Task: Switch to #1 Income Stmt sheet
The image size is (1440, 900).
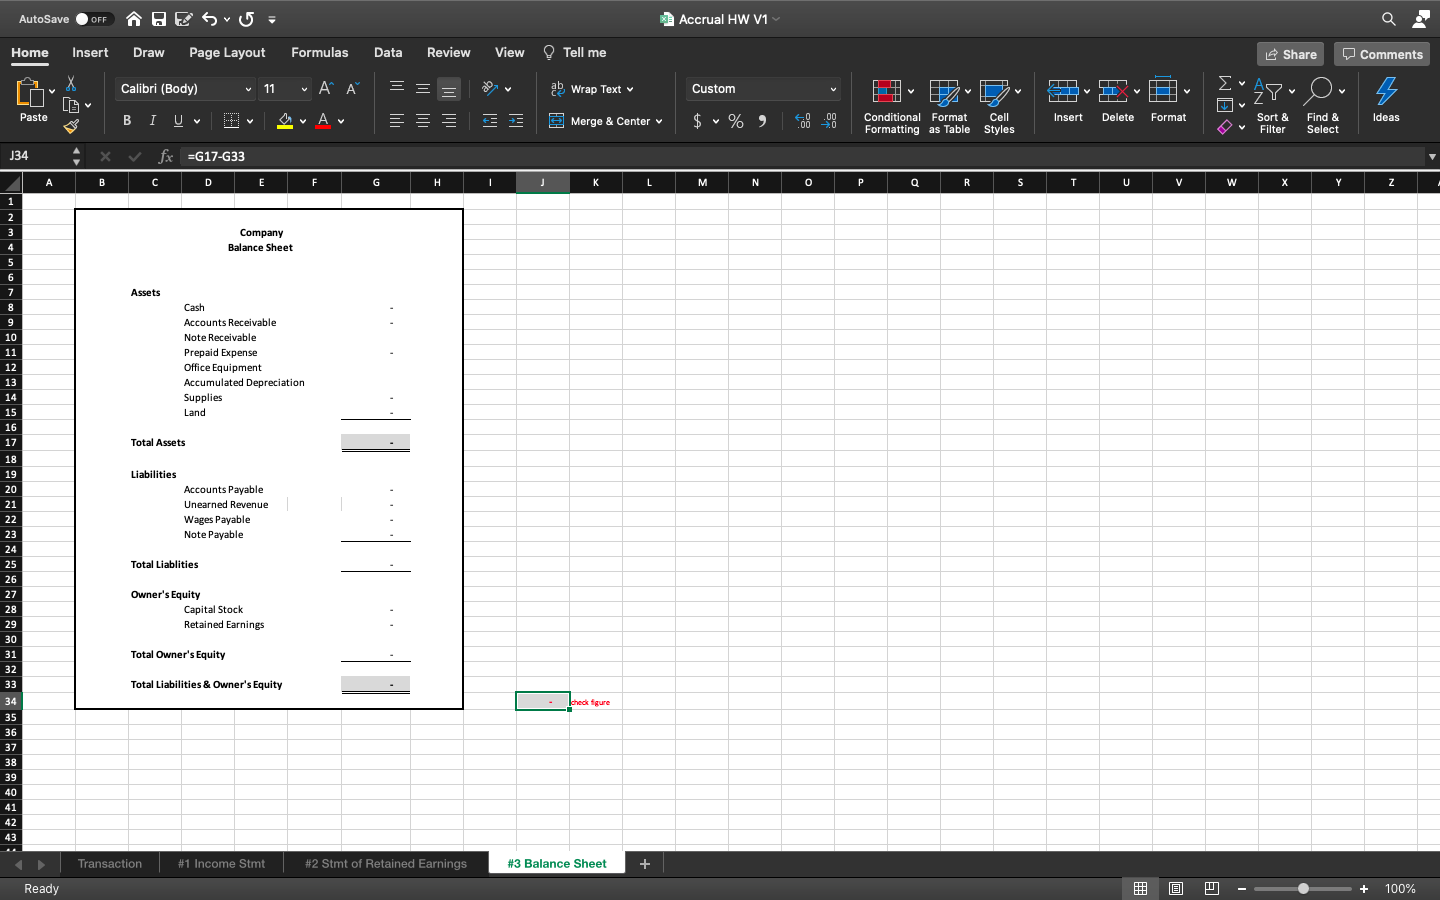Action: tap(221, 863)
